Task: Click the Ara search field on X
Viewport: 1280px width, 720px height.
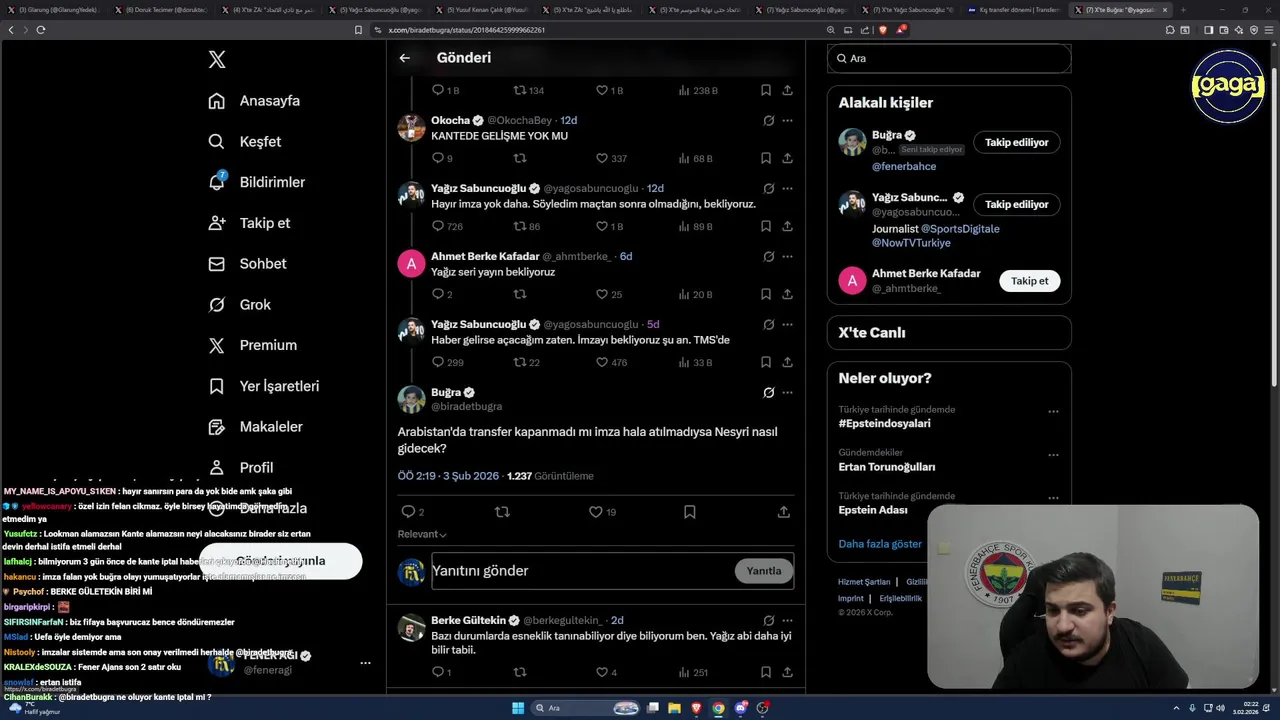Action: pyautogui.click(x=949, y=58)
